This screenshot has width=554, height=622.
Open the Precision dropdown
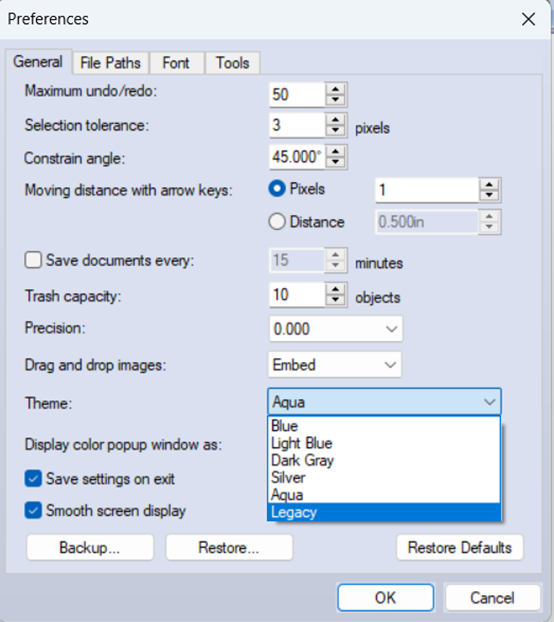(336, 329)
